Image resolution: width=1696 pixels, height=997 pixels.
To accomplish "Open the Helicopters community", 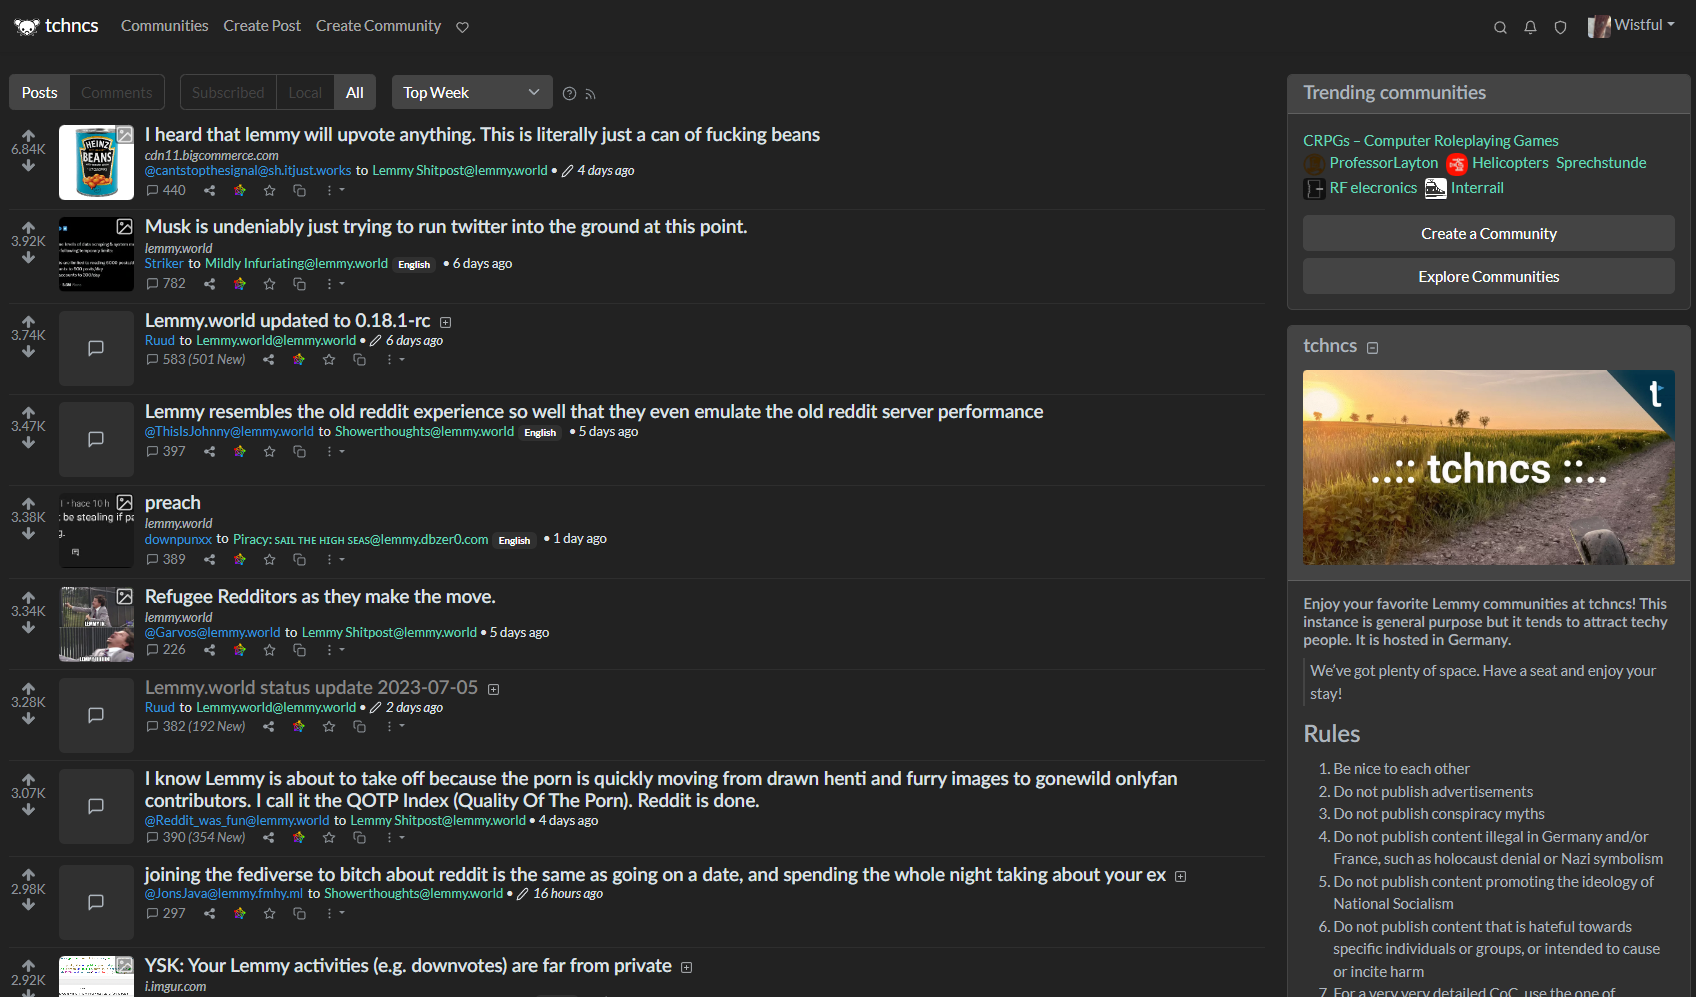I will coord(1497,163).
